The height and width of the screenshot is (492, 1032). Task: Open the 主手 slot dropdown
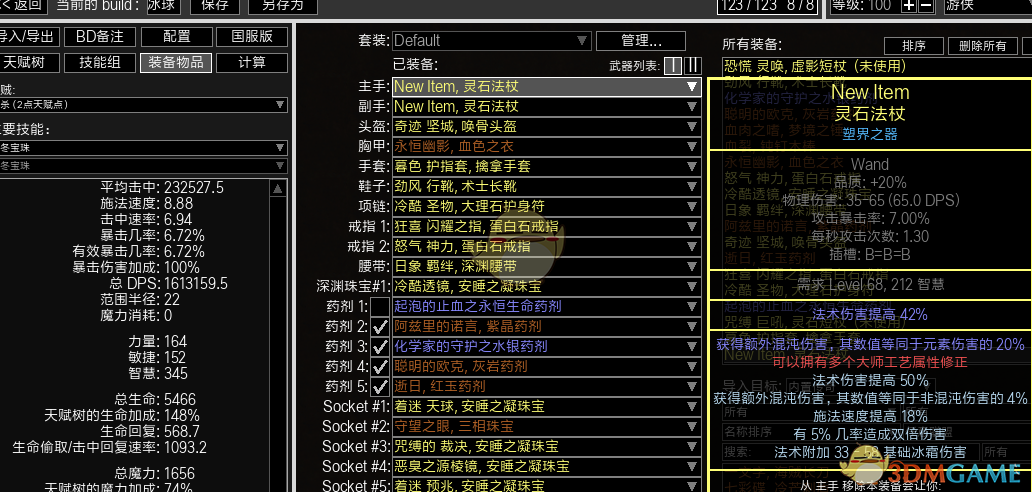[547, 87]
